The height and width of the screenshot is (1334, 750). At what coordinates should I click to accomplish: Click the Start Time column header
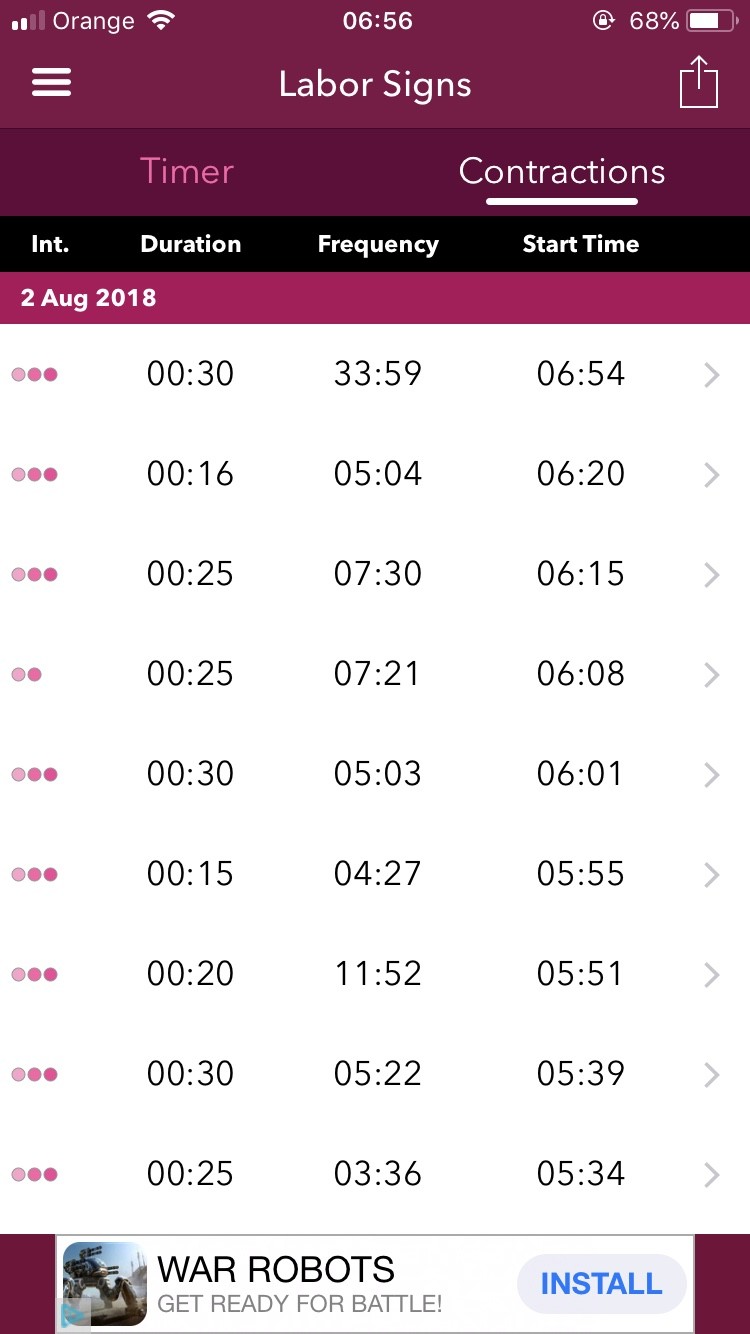coord(580,244)
